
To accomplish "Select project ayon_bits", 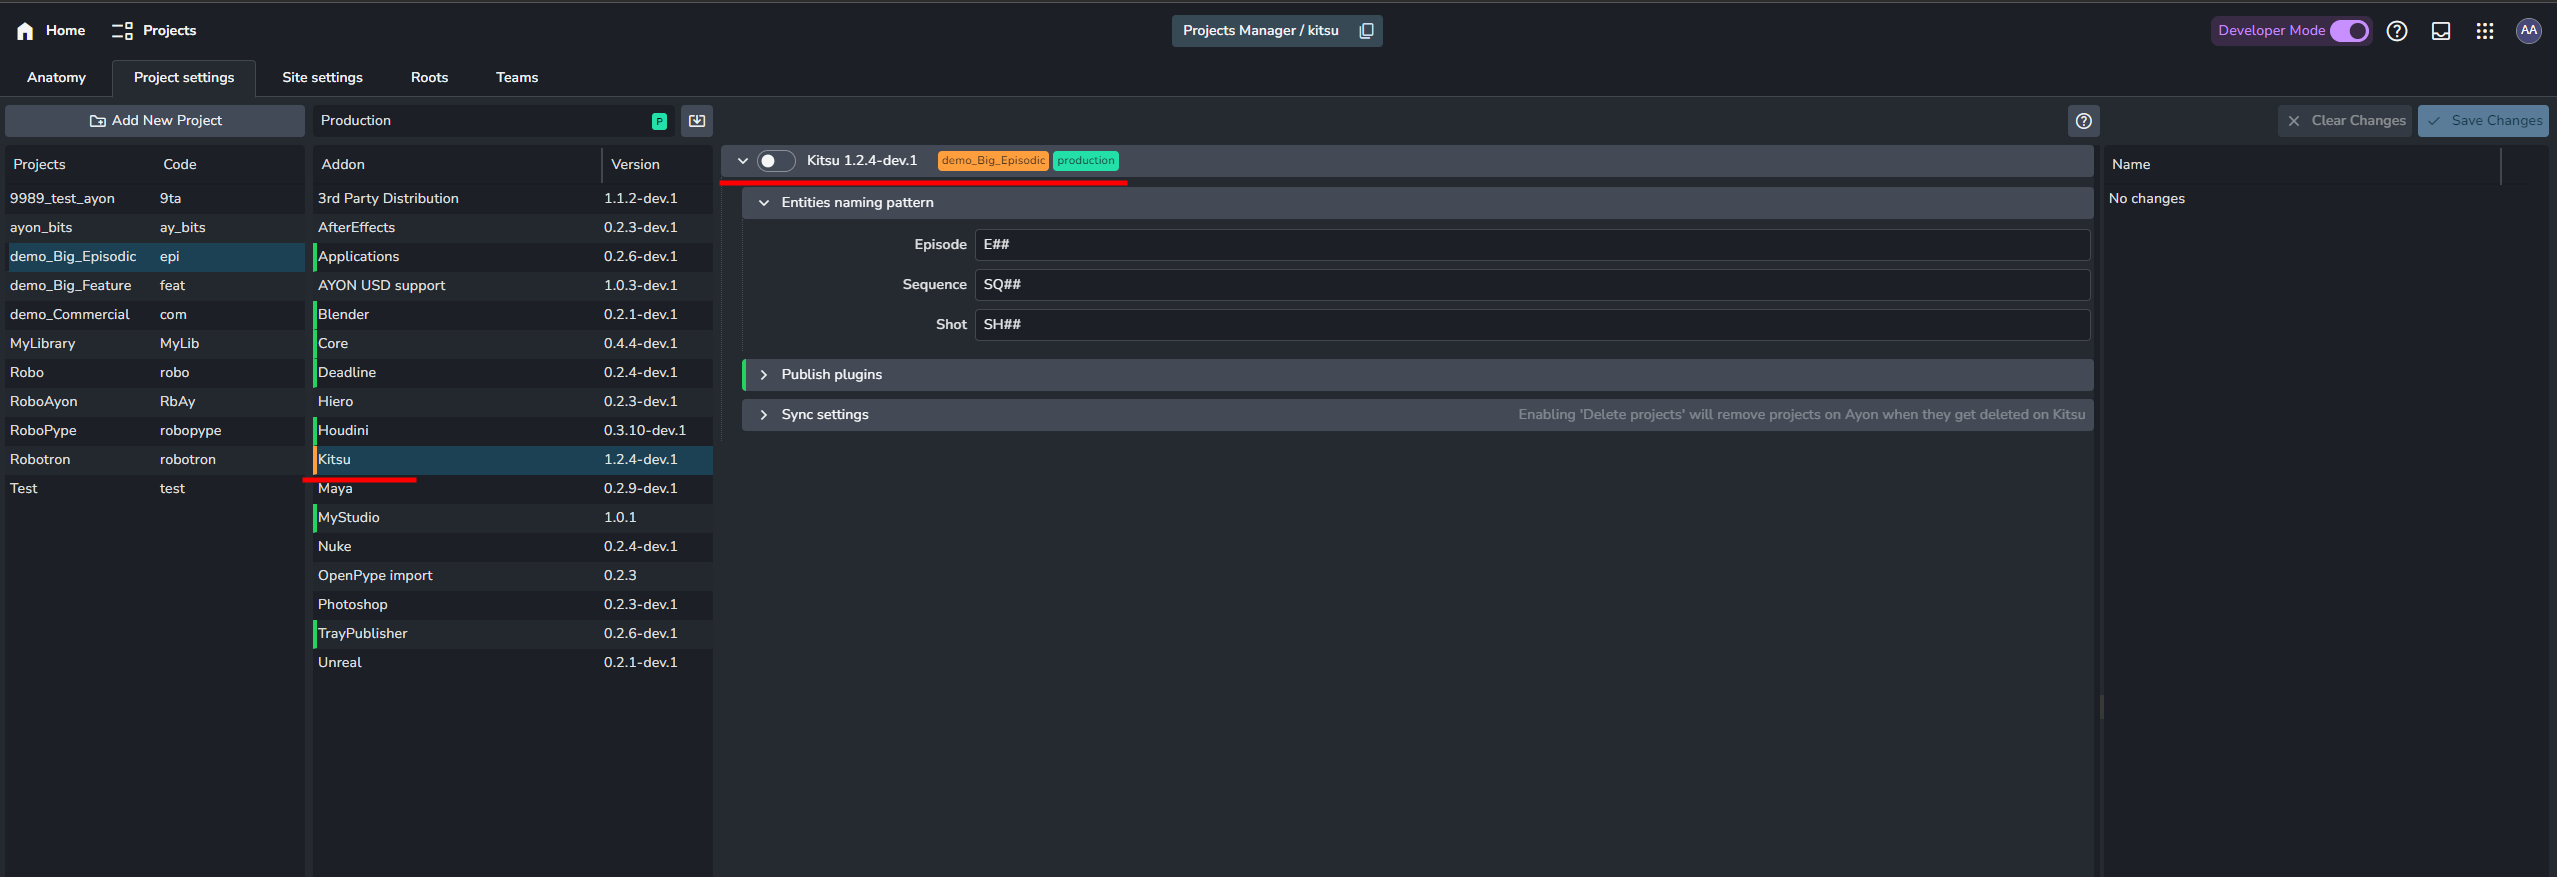I will (155, 228).
